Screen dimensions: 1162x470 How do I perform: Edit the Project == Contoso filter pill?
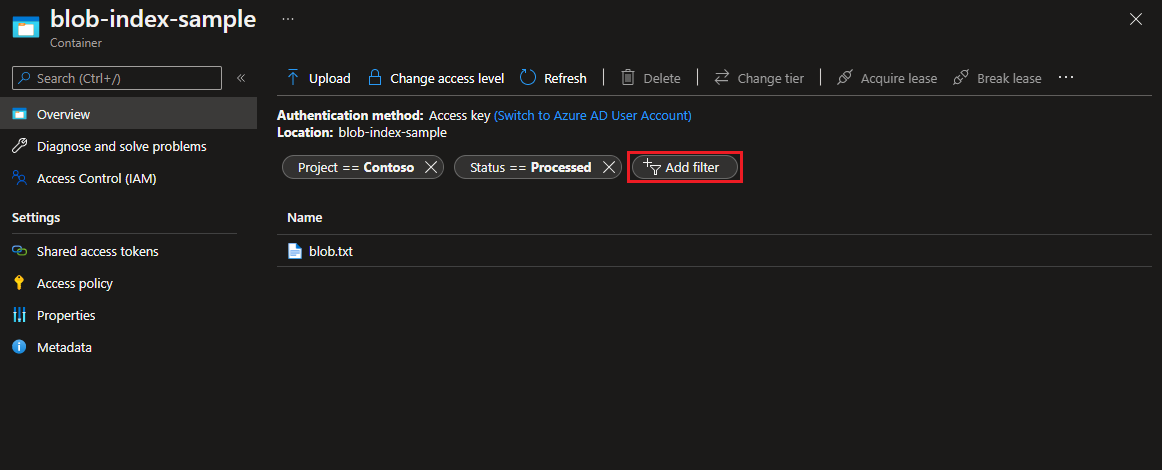point(356,168)
